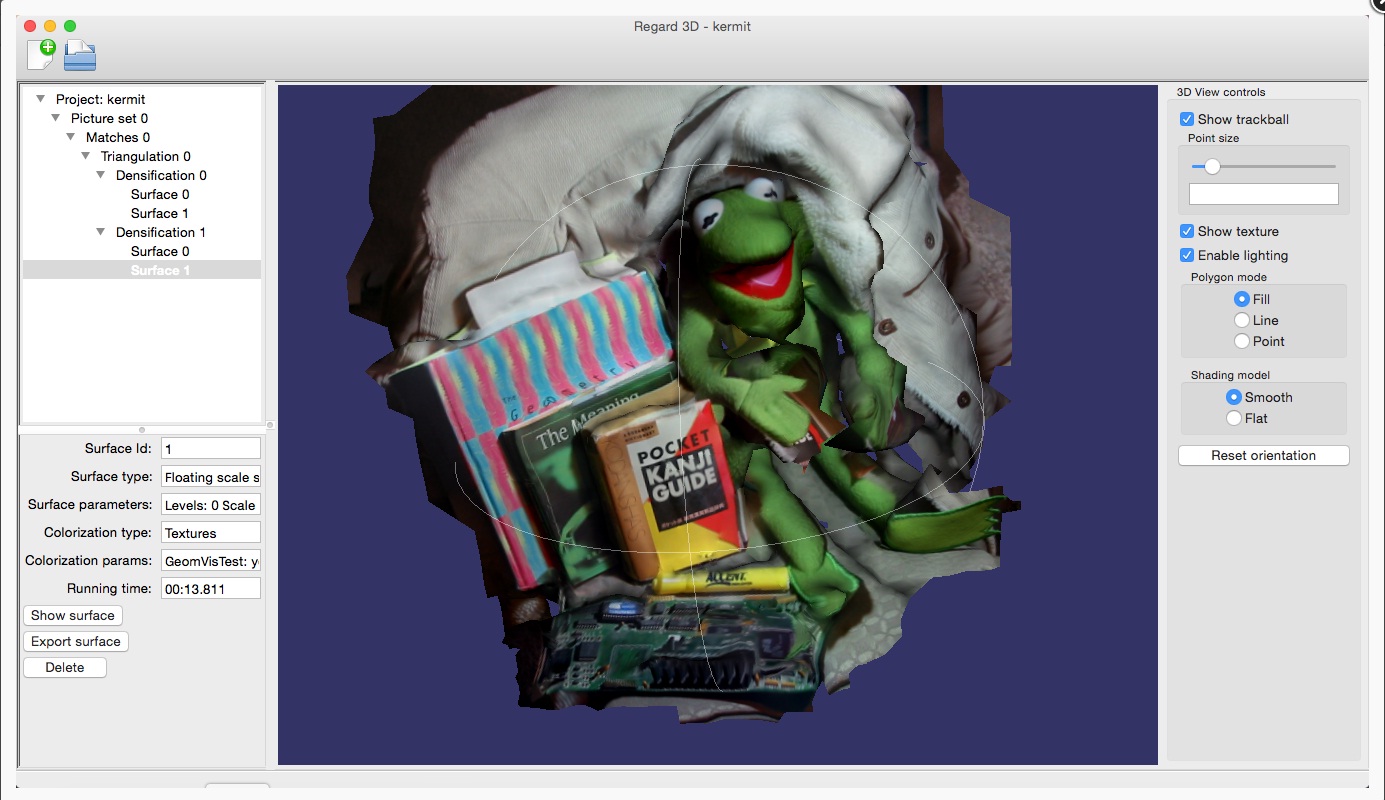Select the Densification 1 label in the tree
The width and height of the screenshot is (1385, 800).
point(161,232)
